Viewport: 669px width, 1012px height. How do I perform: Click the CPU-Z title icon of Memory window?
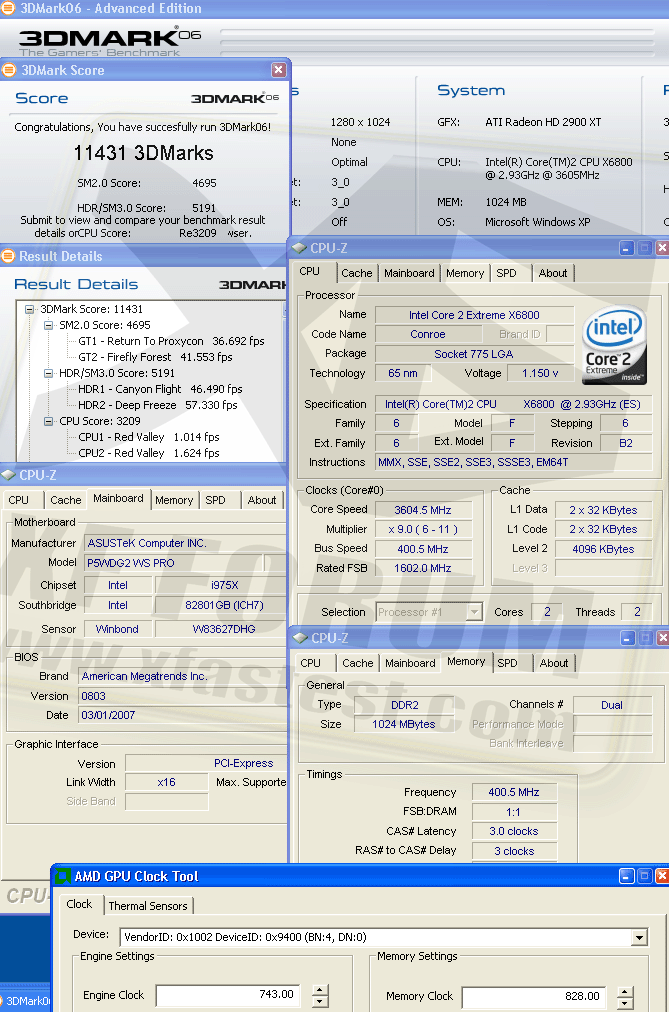299,638
